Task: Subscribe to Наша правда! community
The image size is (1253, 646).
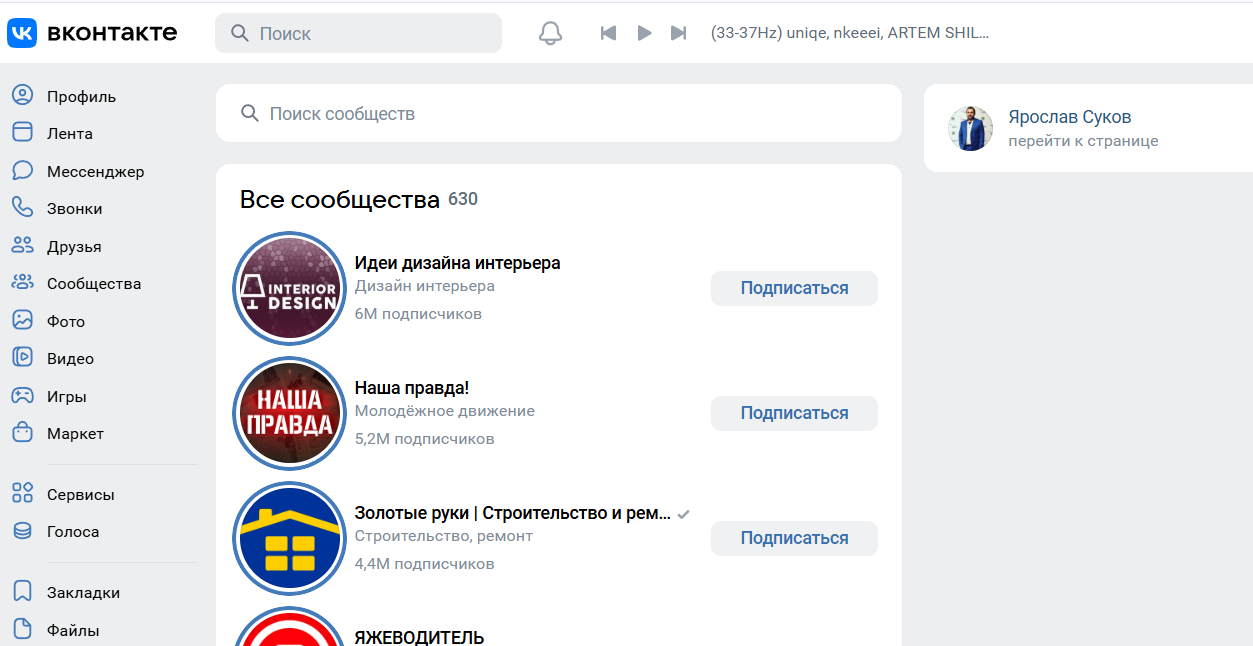Action: coord(793,412)
